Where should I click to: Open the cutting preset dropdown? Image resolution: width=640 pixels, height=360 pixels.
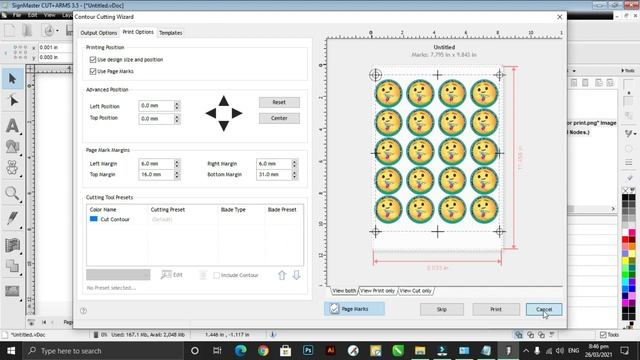tap(118, 275)
